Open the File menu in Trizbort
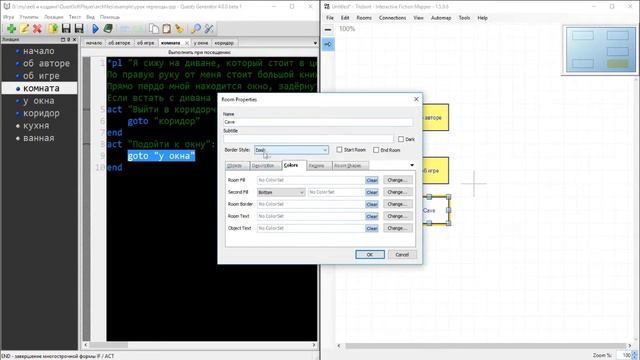This screenshot has height=360, width=640. 330,18
